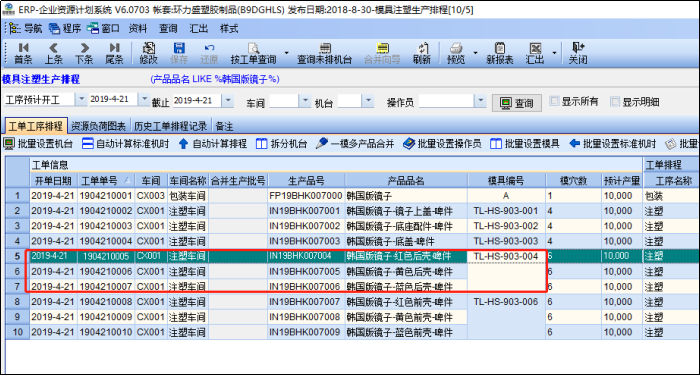Expand the 机台 machine dropdown
Screen dimensions: 700x376
click(x=368, y=101)
